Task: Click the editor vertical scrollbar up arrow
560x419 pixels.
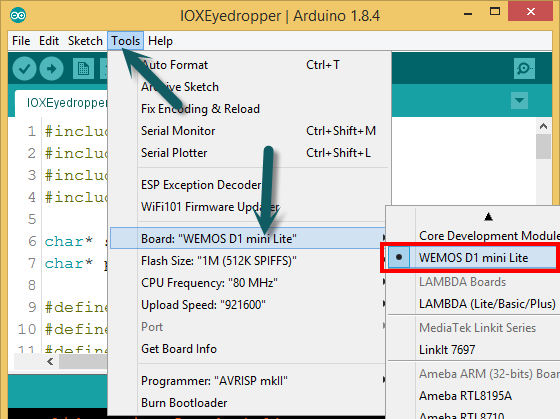Action: click(x=544, y=126)
